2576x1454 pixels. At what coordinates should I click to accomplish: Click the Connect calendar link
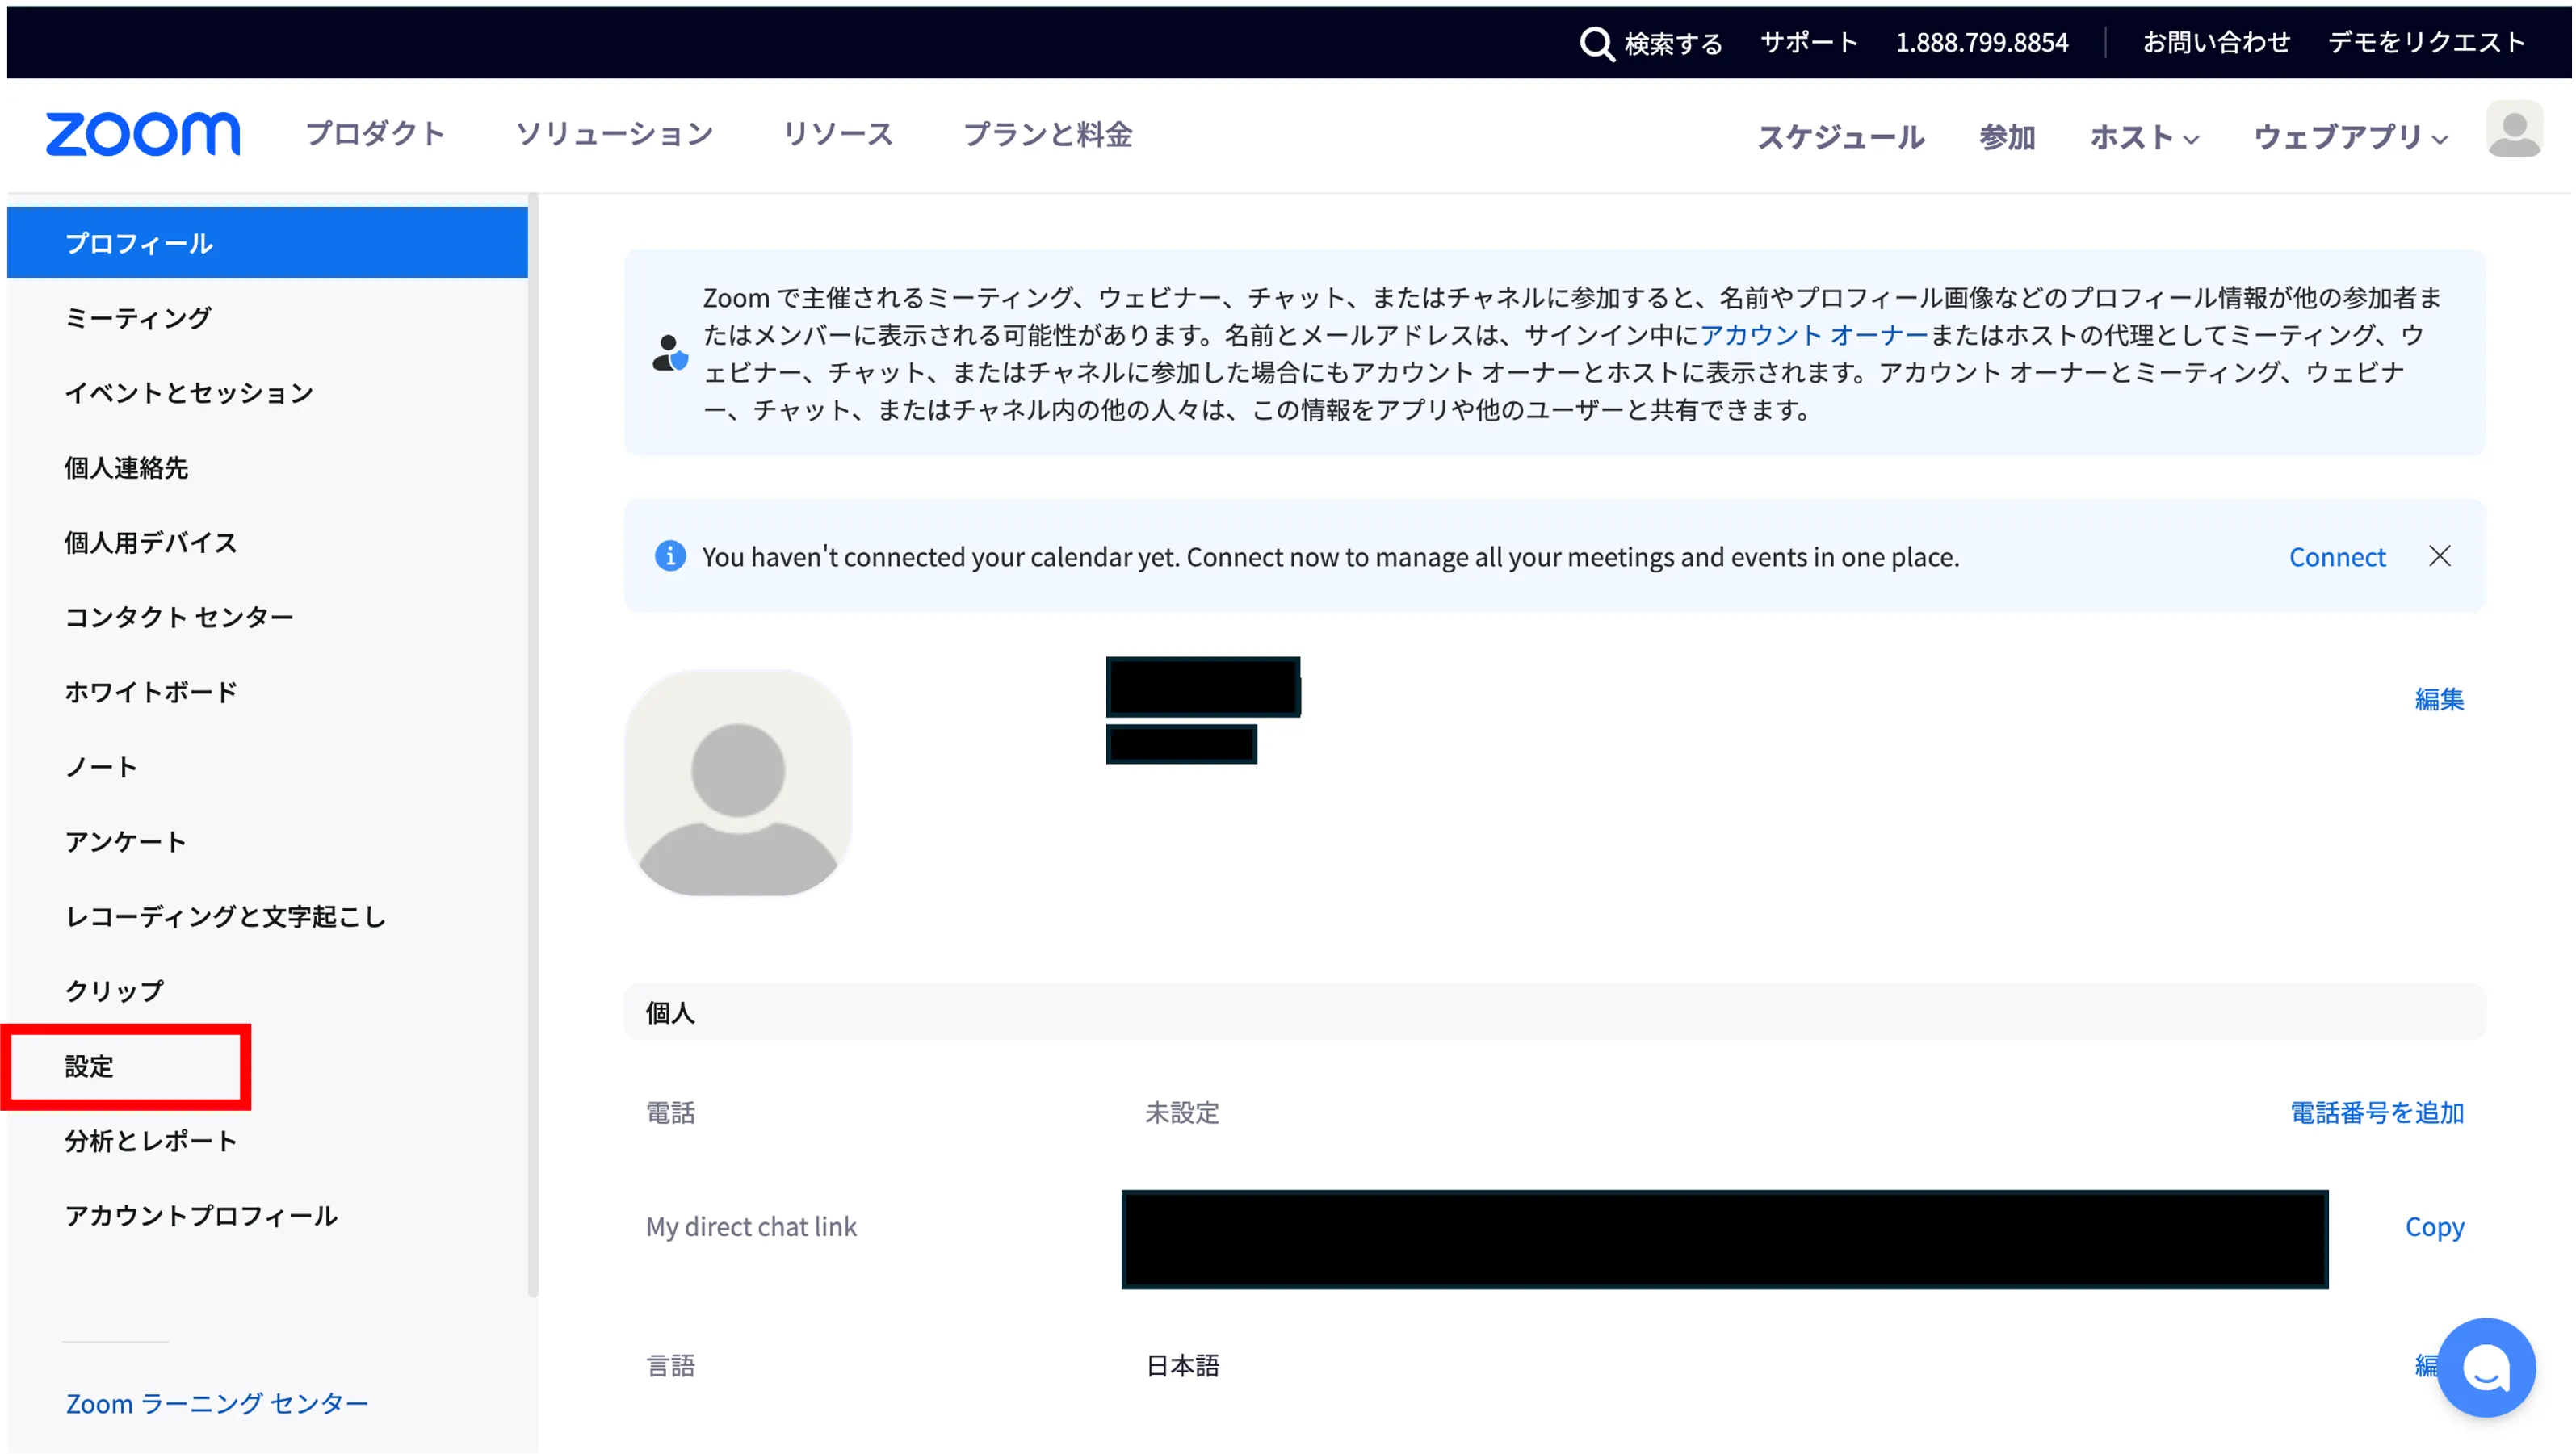[x=2337, y=557]
